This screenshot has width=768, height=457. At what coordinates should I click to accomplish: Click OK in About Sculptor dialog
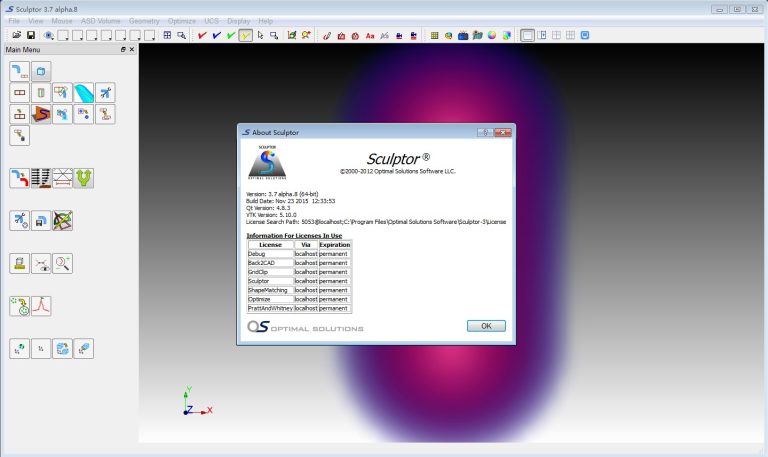point(486,326)
